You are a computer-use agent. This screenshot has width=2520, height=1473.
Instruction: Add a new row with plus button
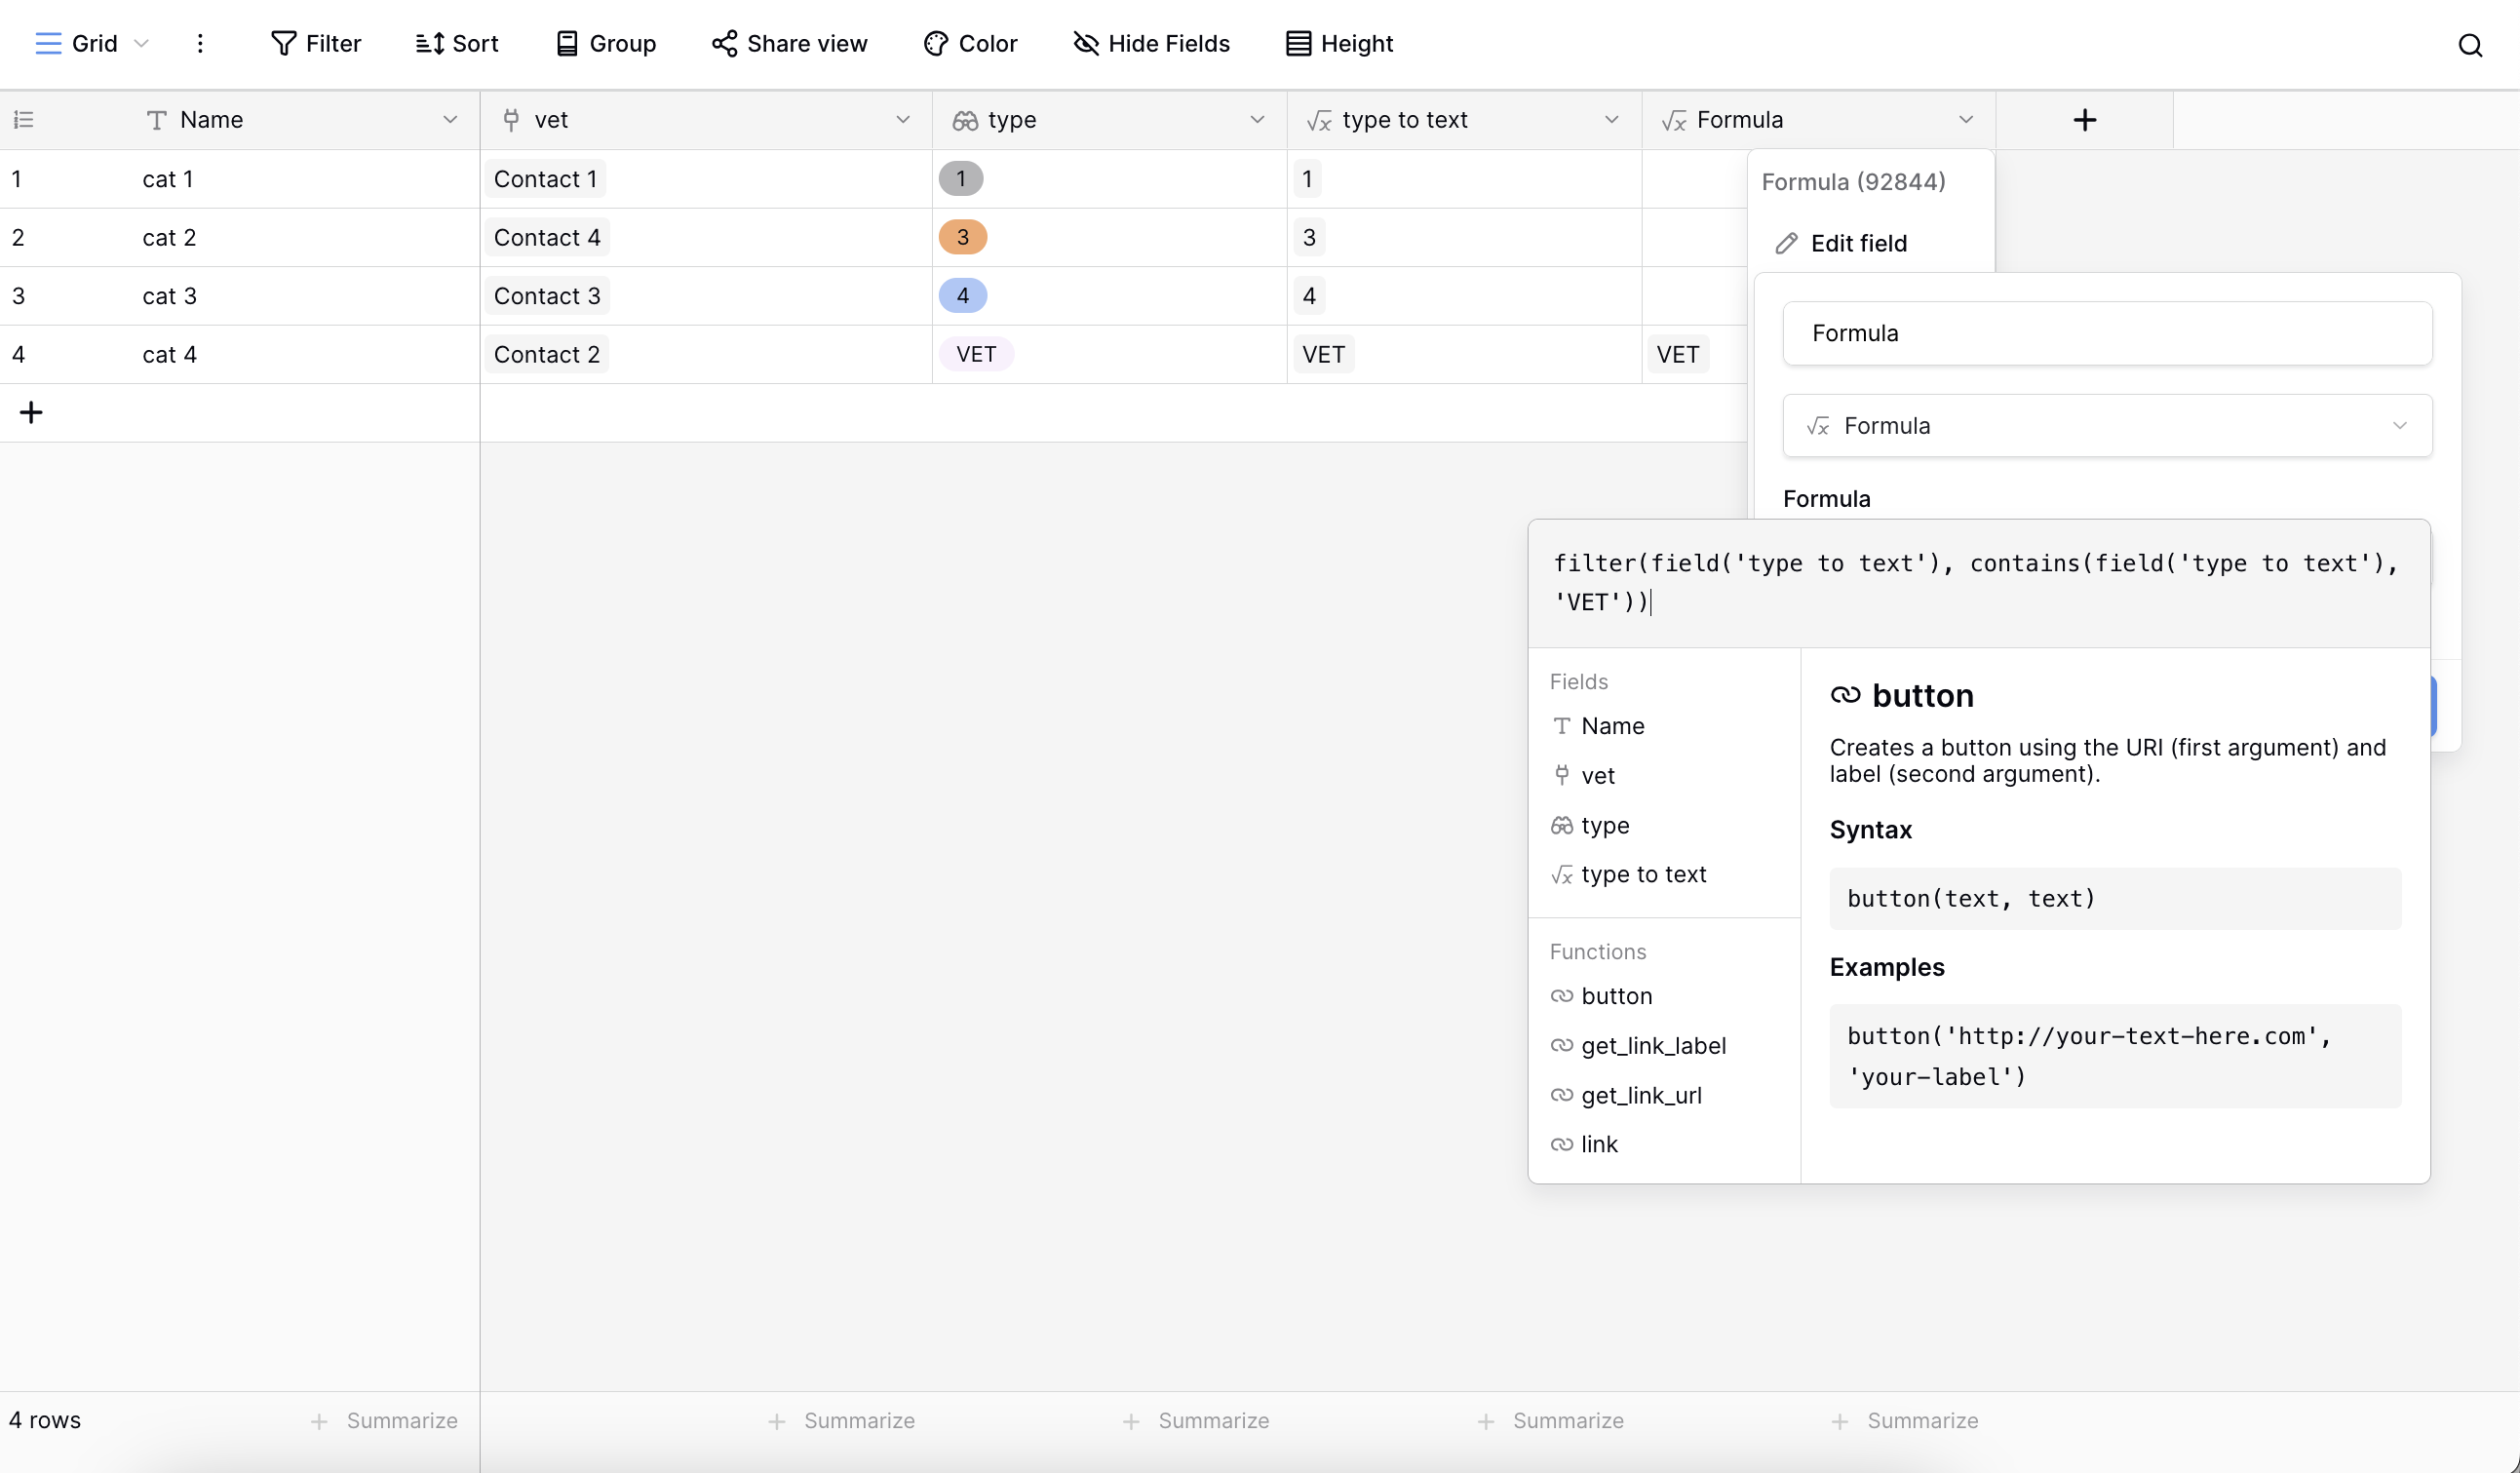point(31,412)
